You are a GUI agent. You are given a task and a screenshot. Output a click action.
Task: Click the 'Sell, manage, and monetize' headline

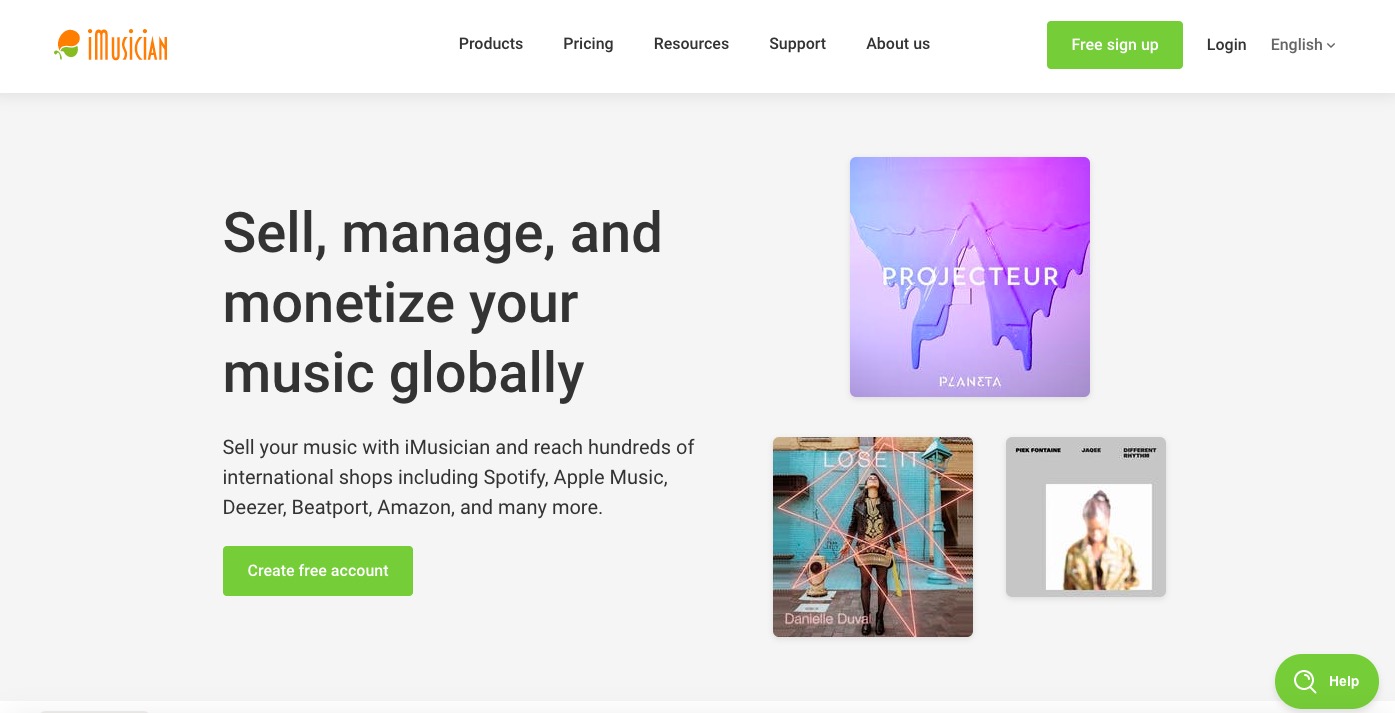(x=442, y=302)
